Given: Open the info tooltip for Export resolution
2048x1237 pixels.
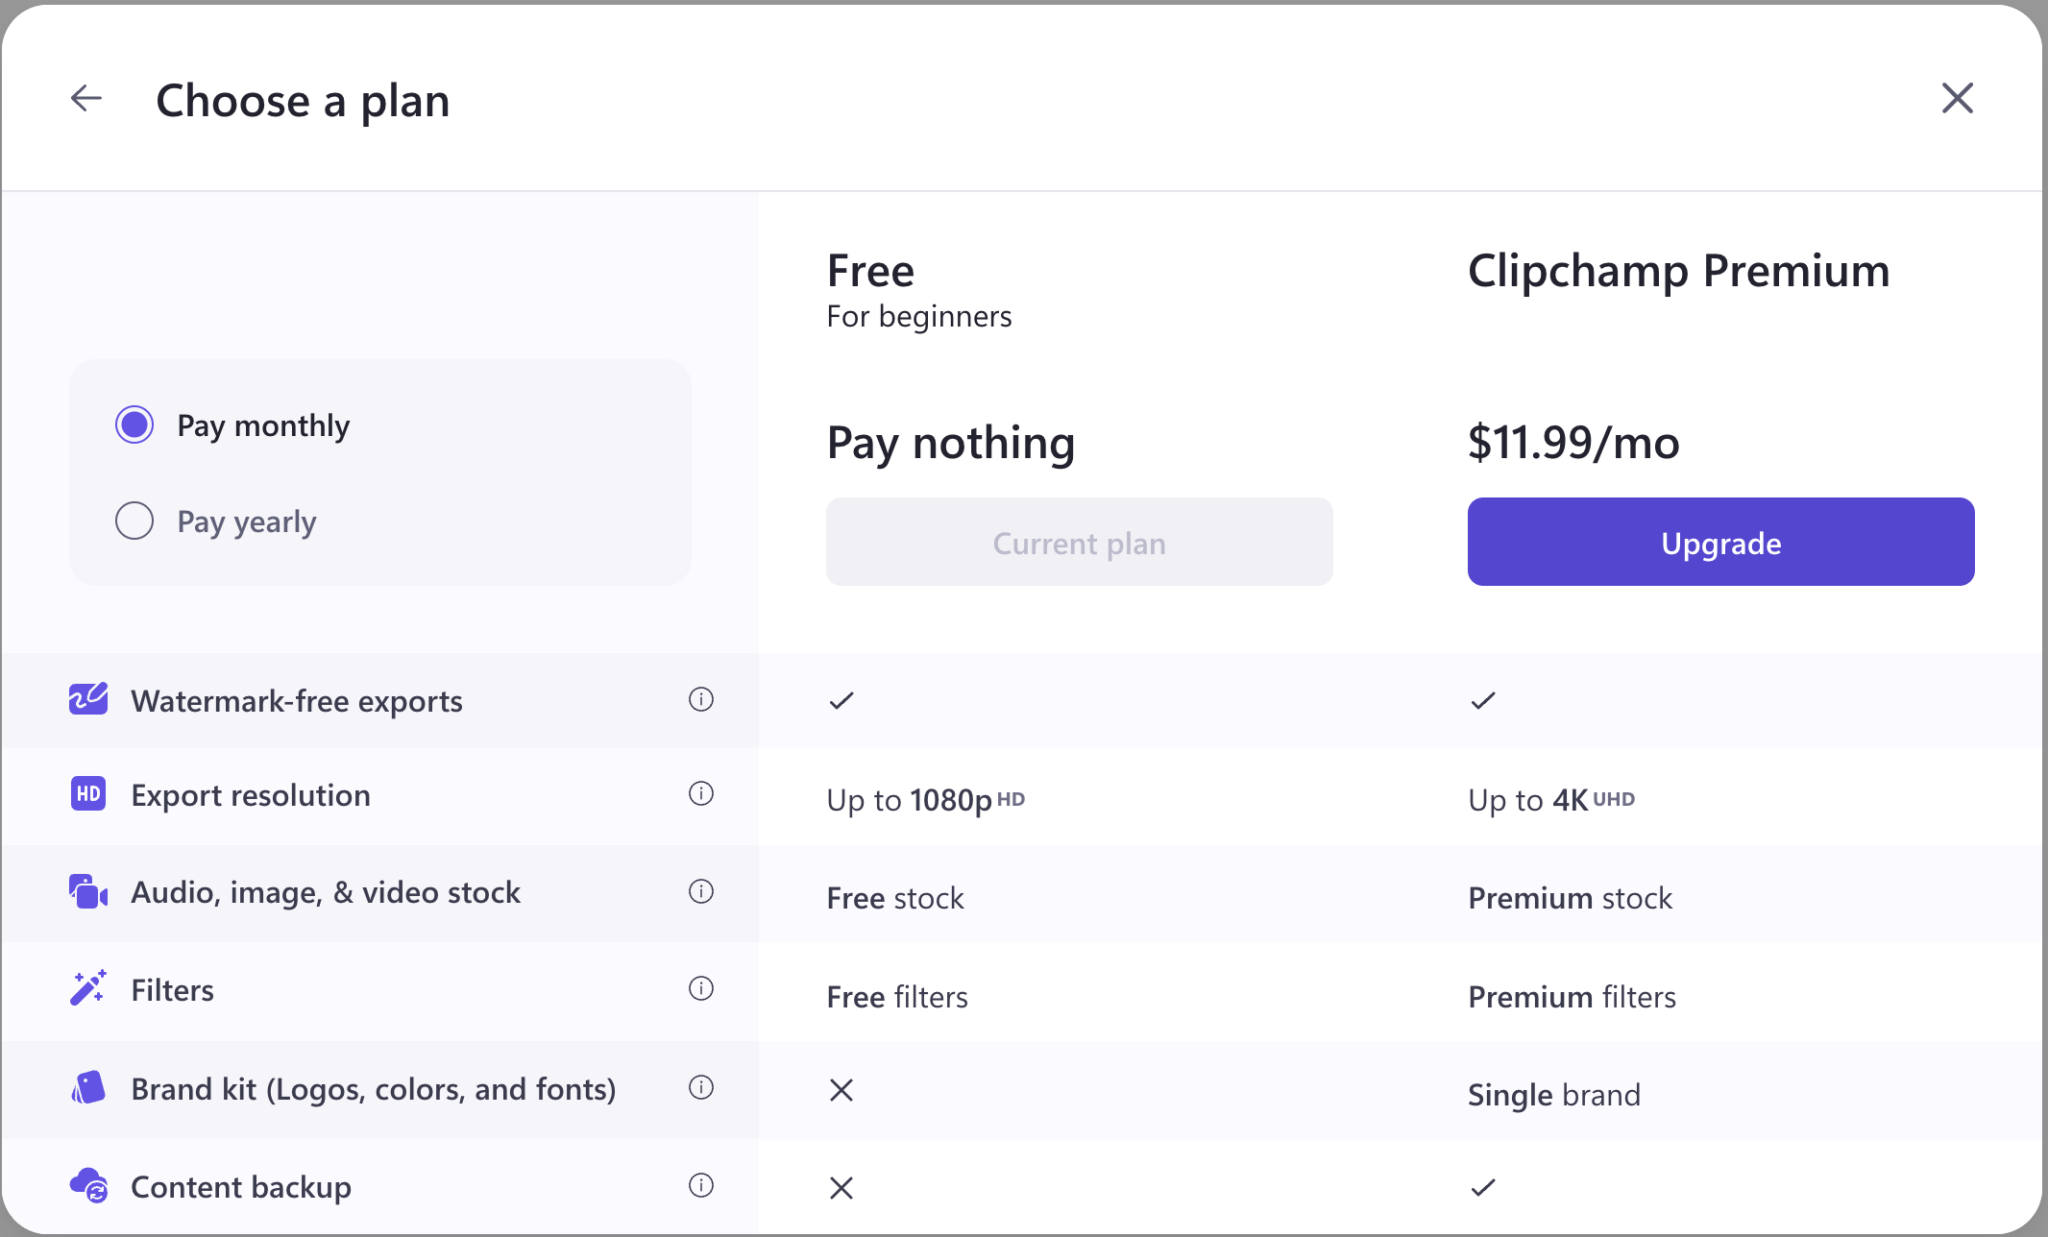Looking at the screenshot, I should 701,794.
